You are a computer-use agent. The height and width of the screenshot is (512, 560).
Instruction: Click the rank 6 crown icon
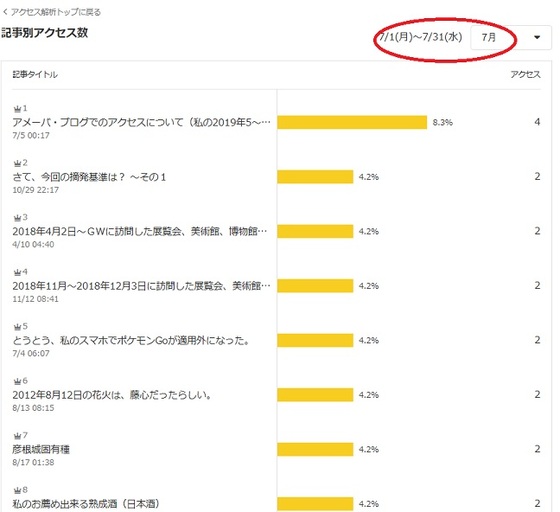pos(17,381)
